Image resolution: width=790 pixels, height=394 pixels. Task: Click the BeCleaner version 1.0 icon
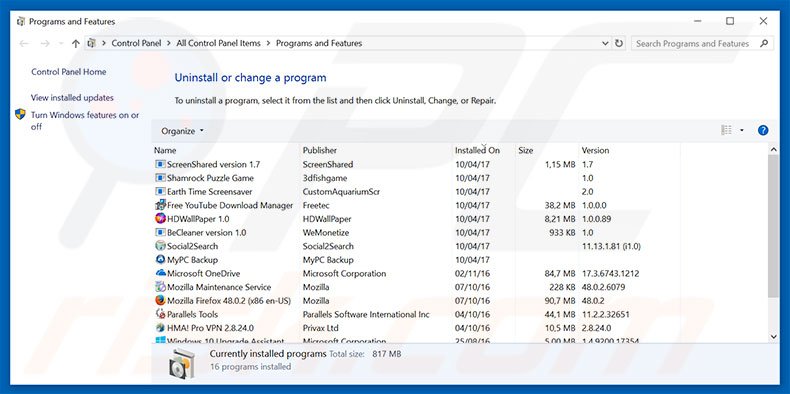click(x=160, y=232)
